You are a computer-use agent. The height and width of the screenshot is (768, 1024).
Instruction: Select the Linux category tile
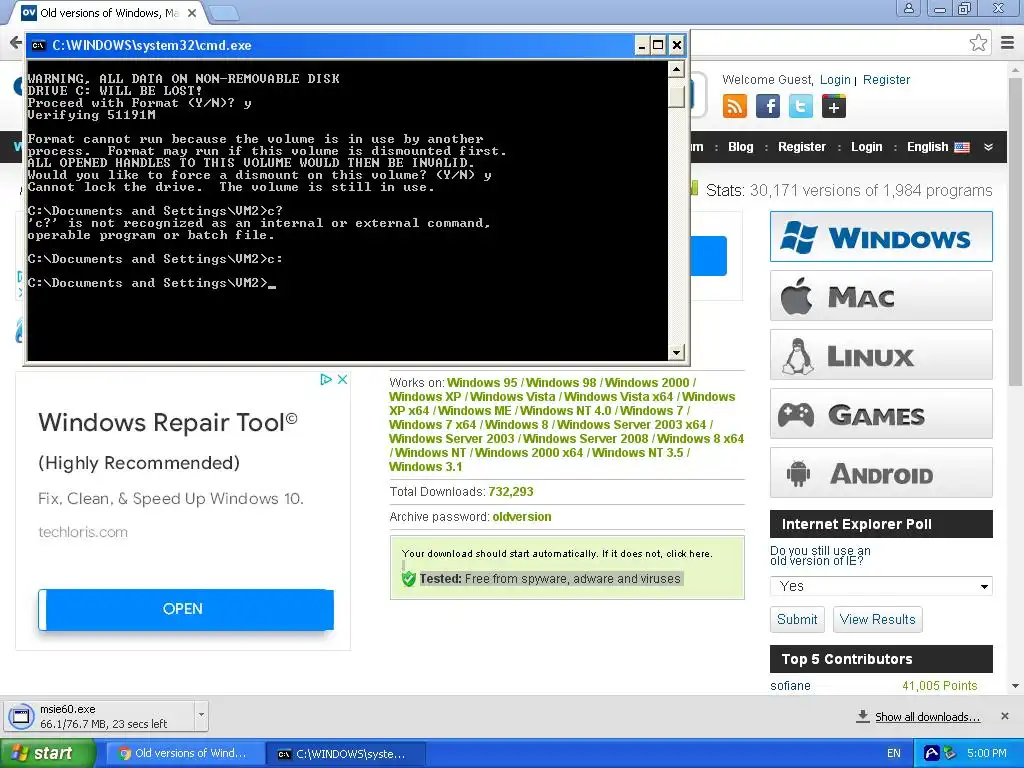click(x=881, y=355)
